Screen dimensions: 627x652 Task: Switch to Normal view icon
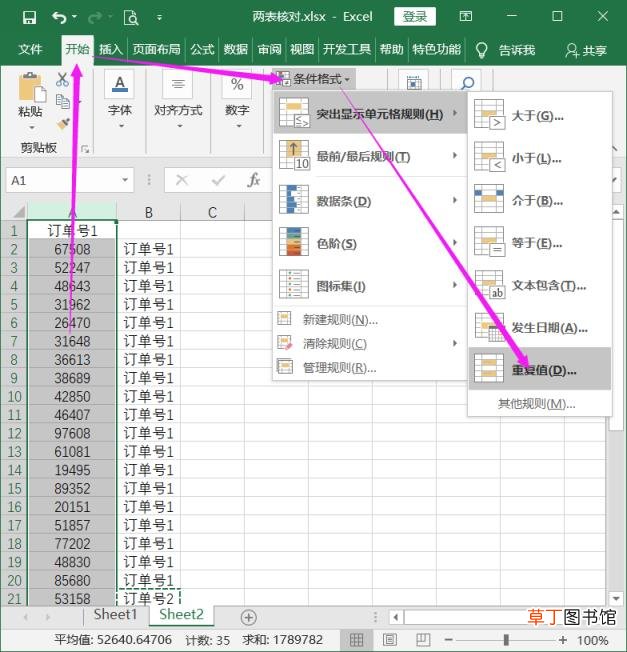[356, 640]
